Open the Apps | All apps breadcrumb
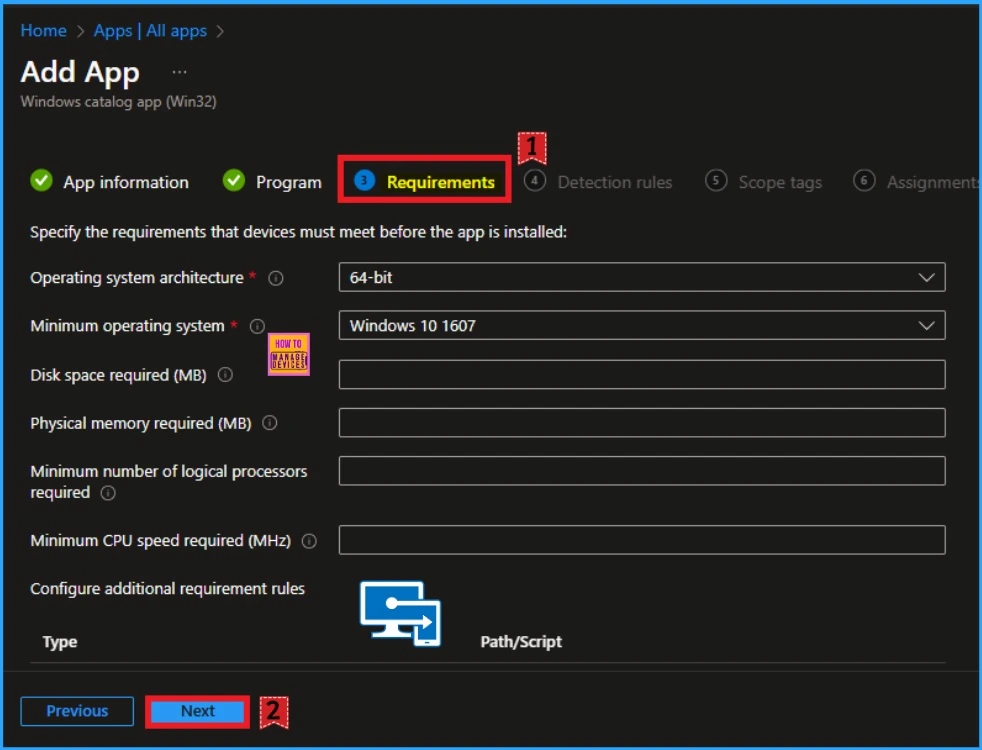 click(x=150, y=31)
